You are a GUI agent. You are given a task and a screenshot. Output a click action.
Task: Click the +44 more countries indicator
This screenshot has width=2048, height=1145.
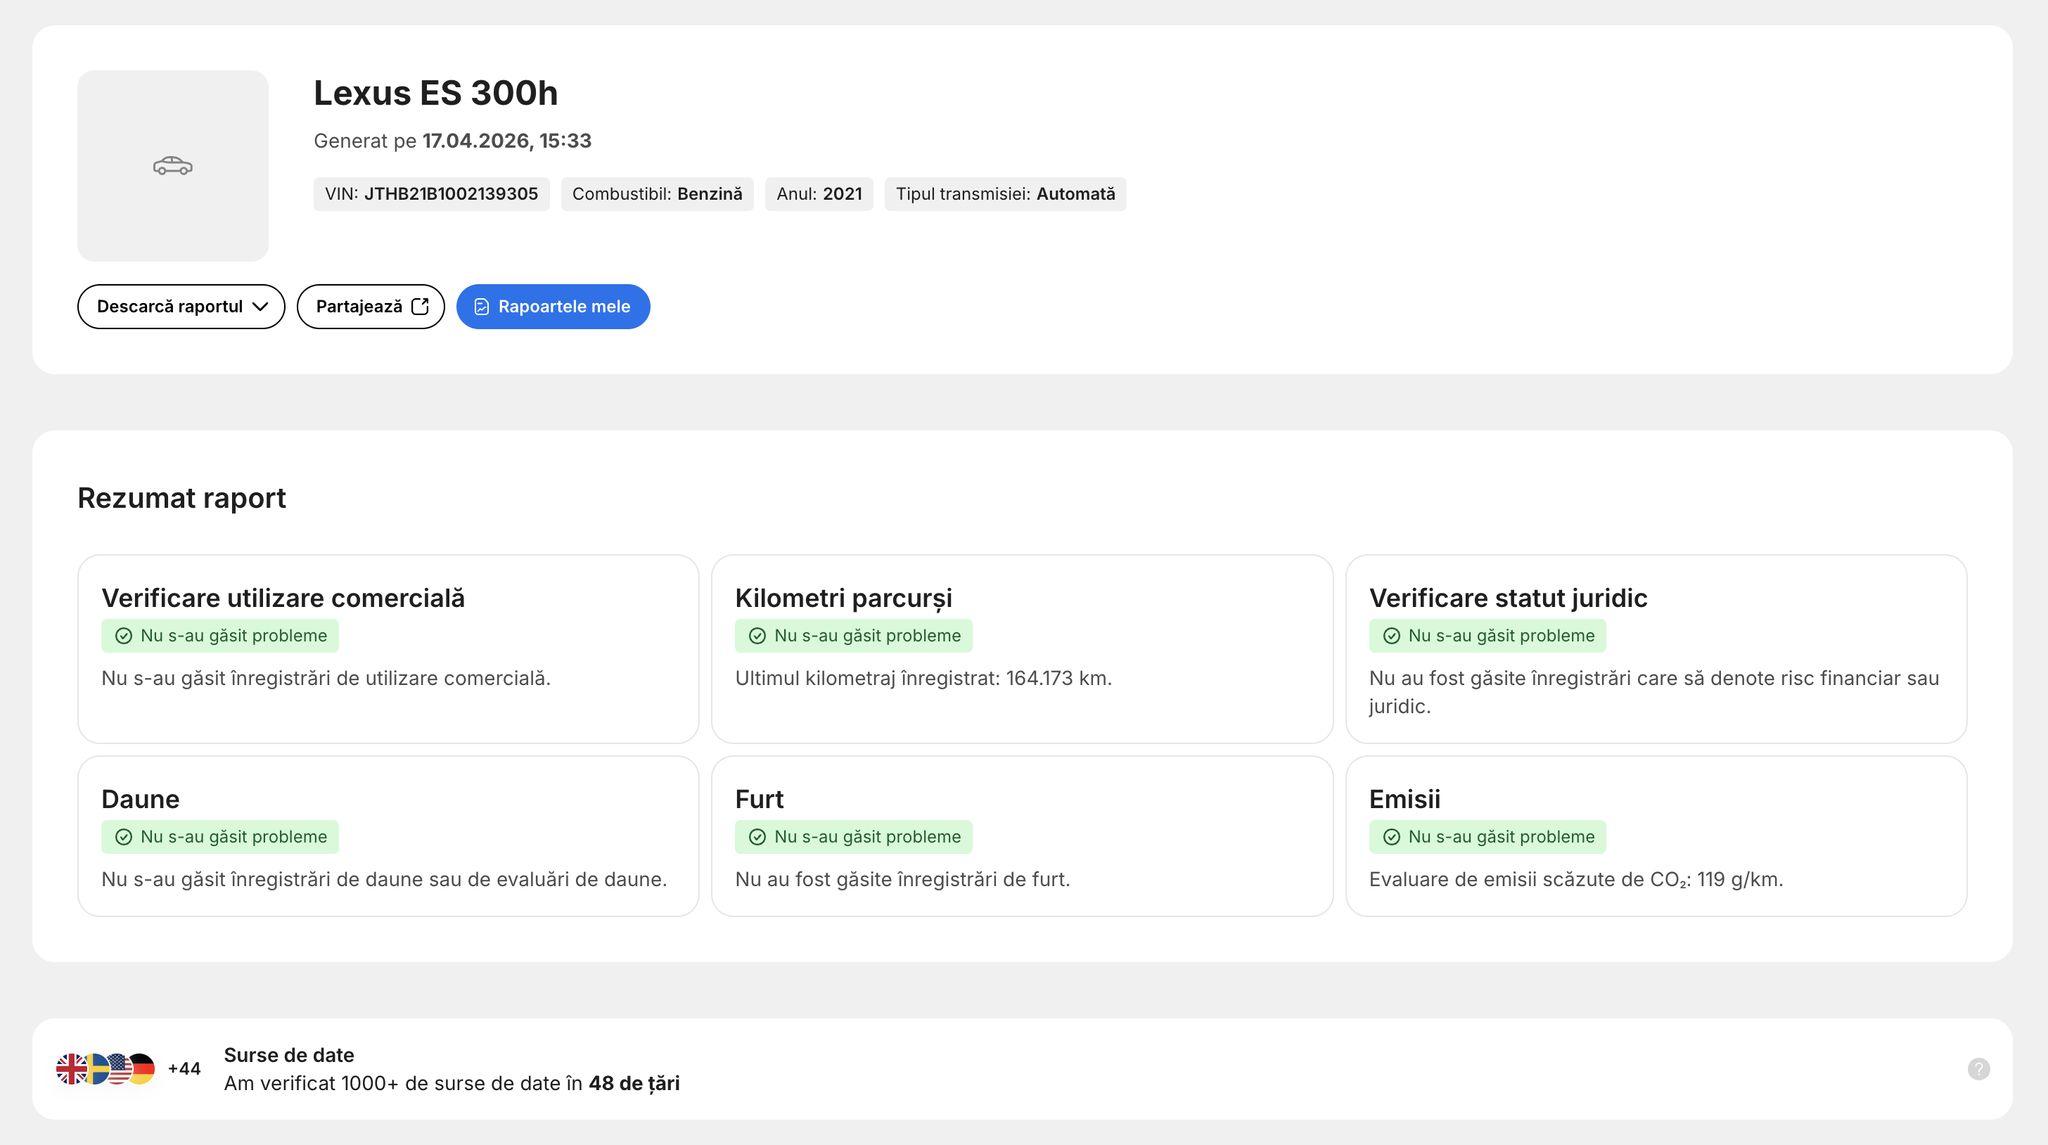[x=184, y=1069]
